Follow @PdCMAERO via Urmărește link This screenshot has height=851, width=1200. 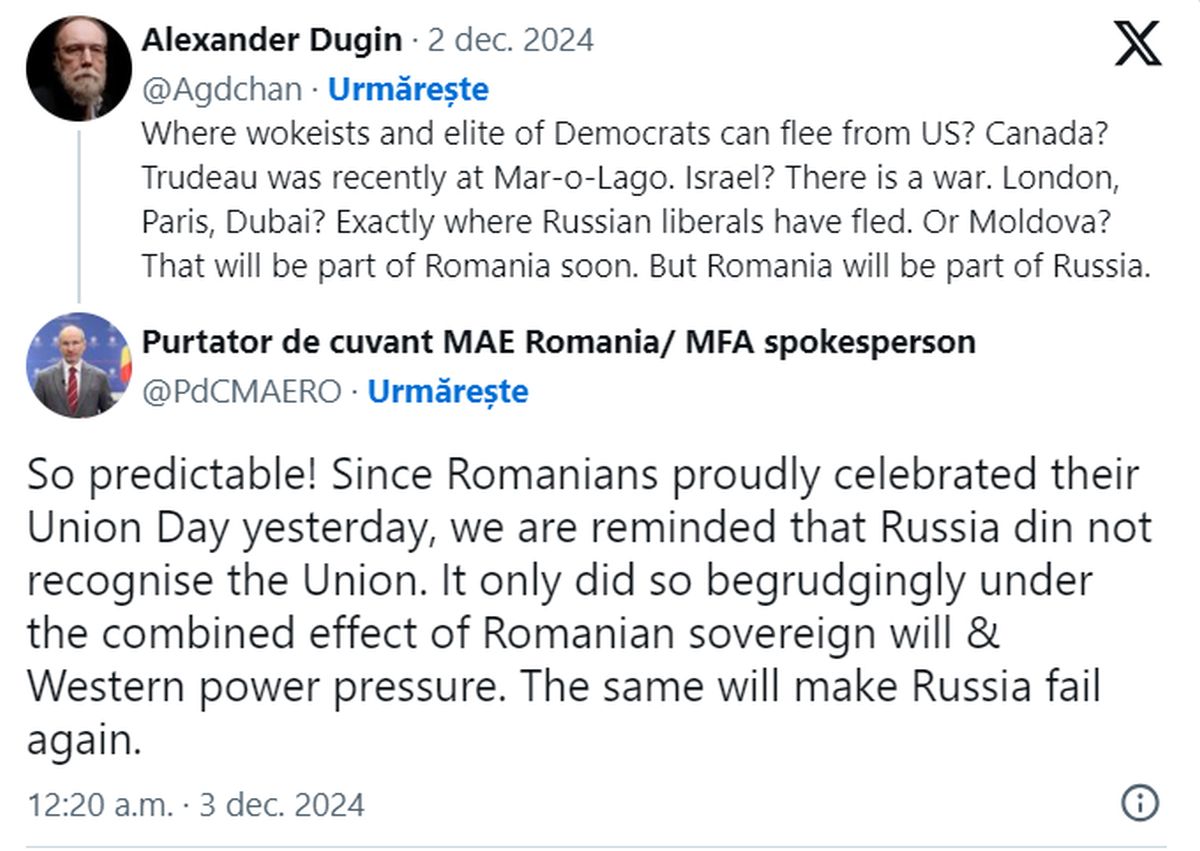[448, 391]
